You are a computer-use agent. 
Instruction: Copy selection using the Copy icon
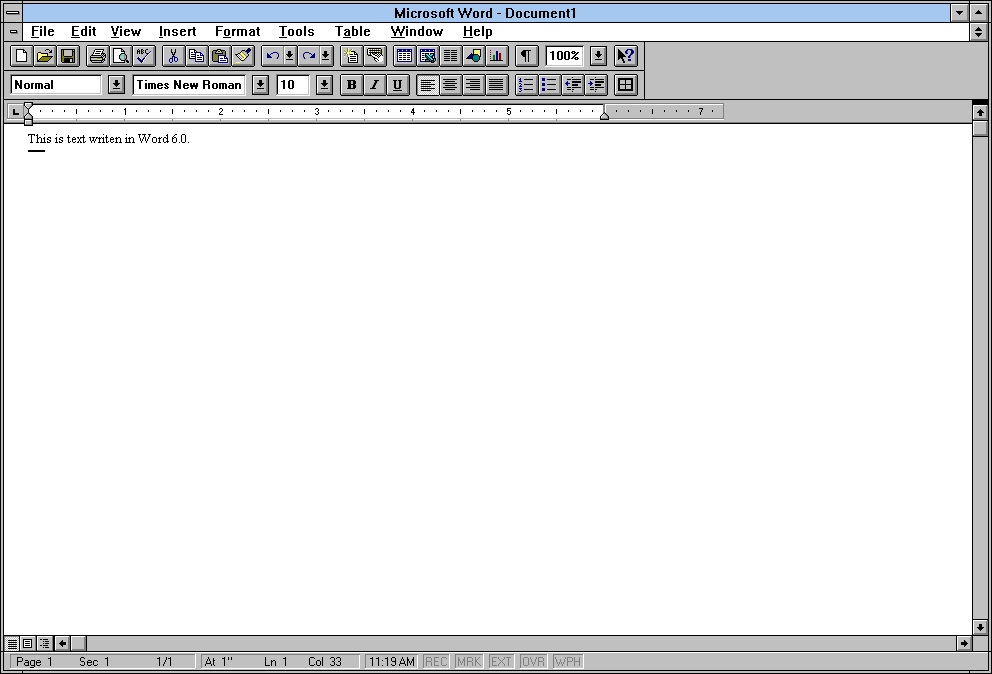[196, 56]
